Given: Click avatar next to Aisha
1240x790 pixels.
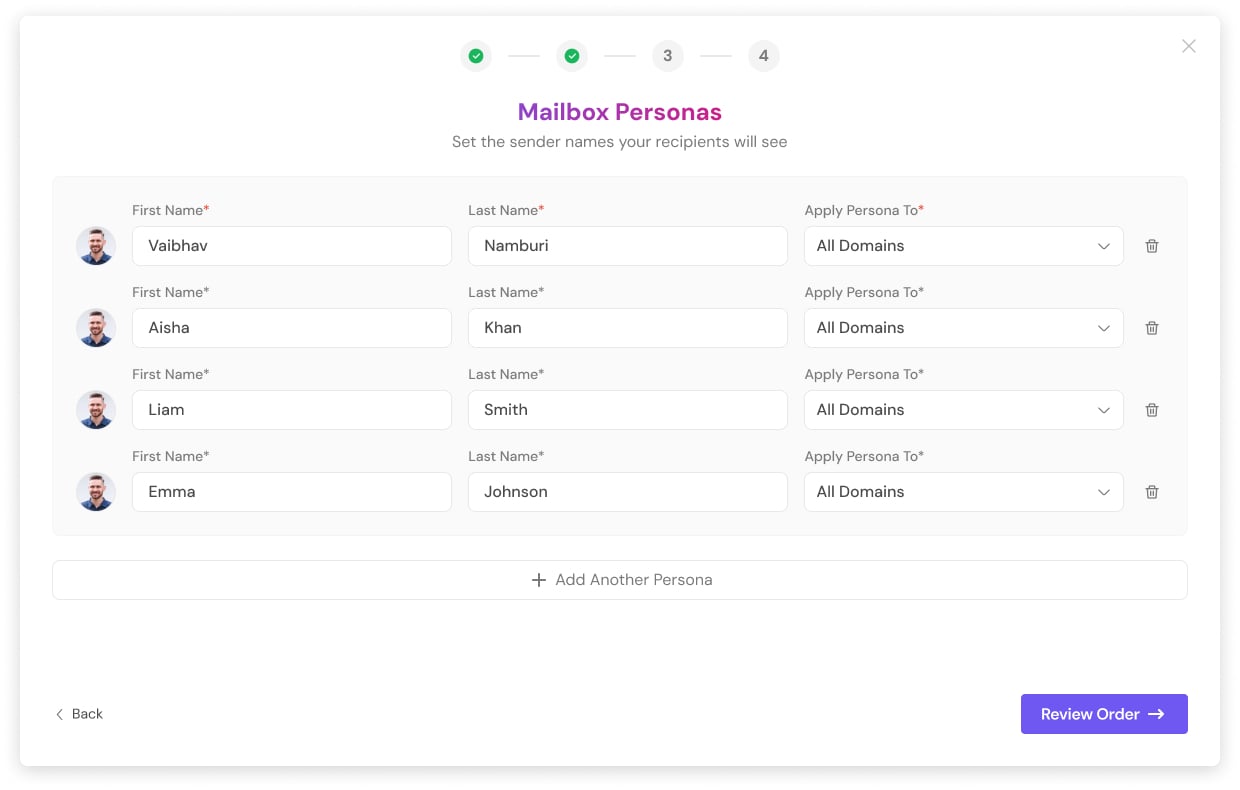Looking at the screenshot, I should point(96,328).
